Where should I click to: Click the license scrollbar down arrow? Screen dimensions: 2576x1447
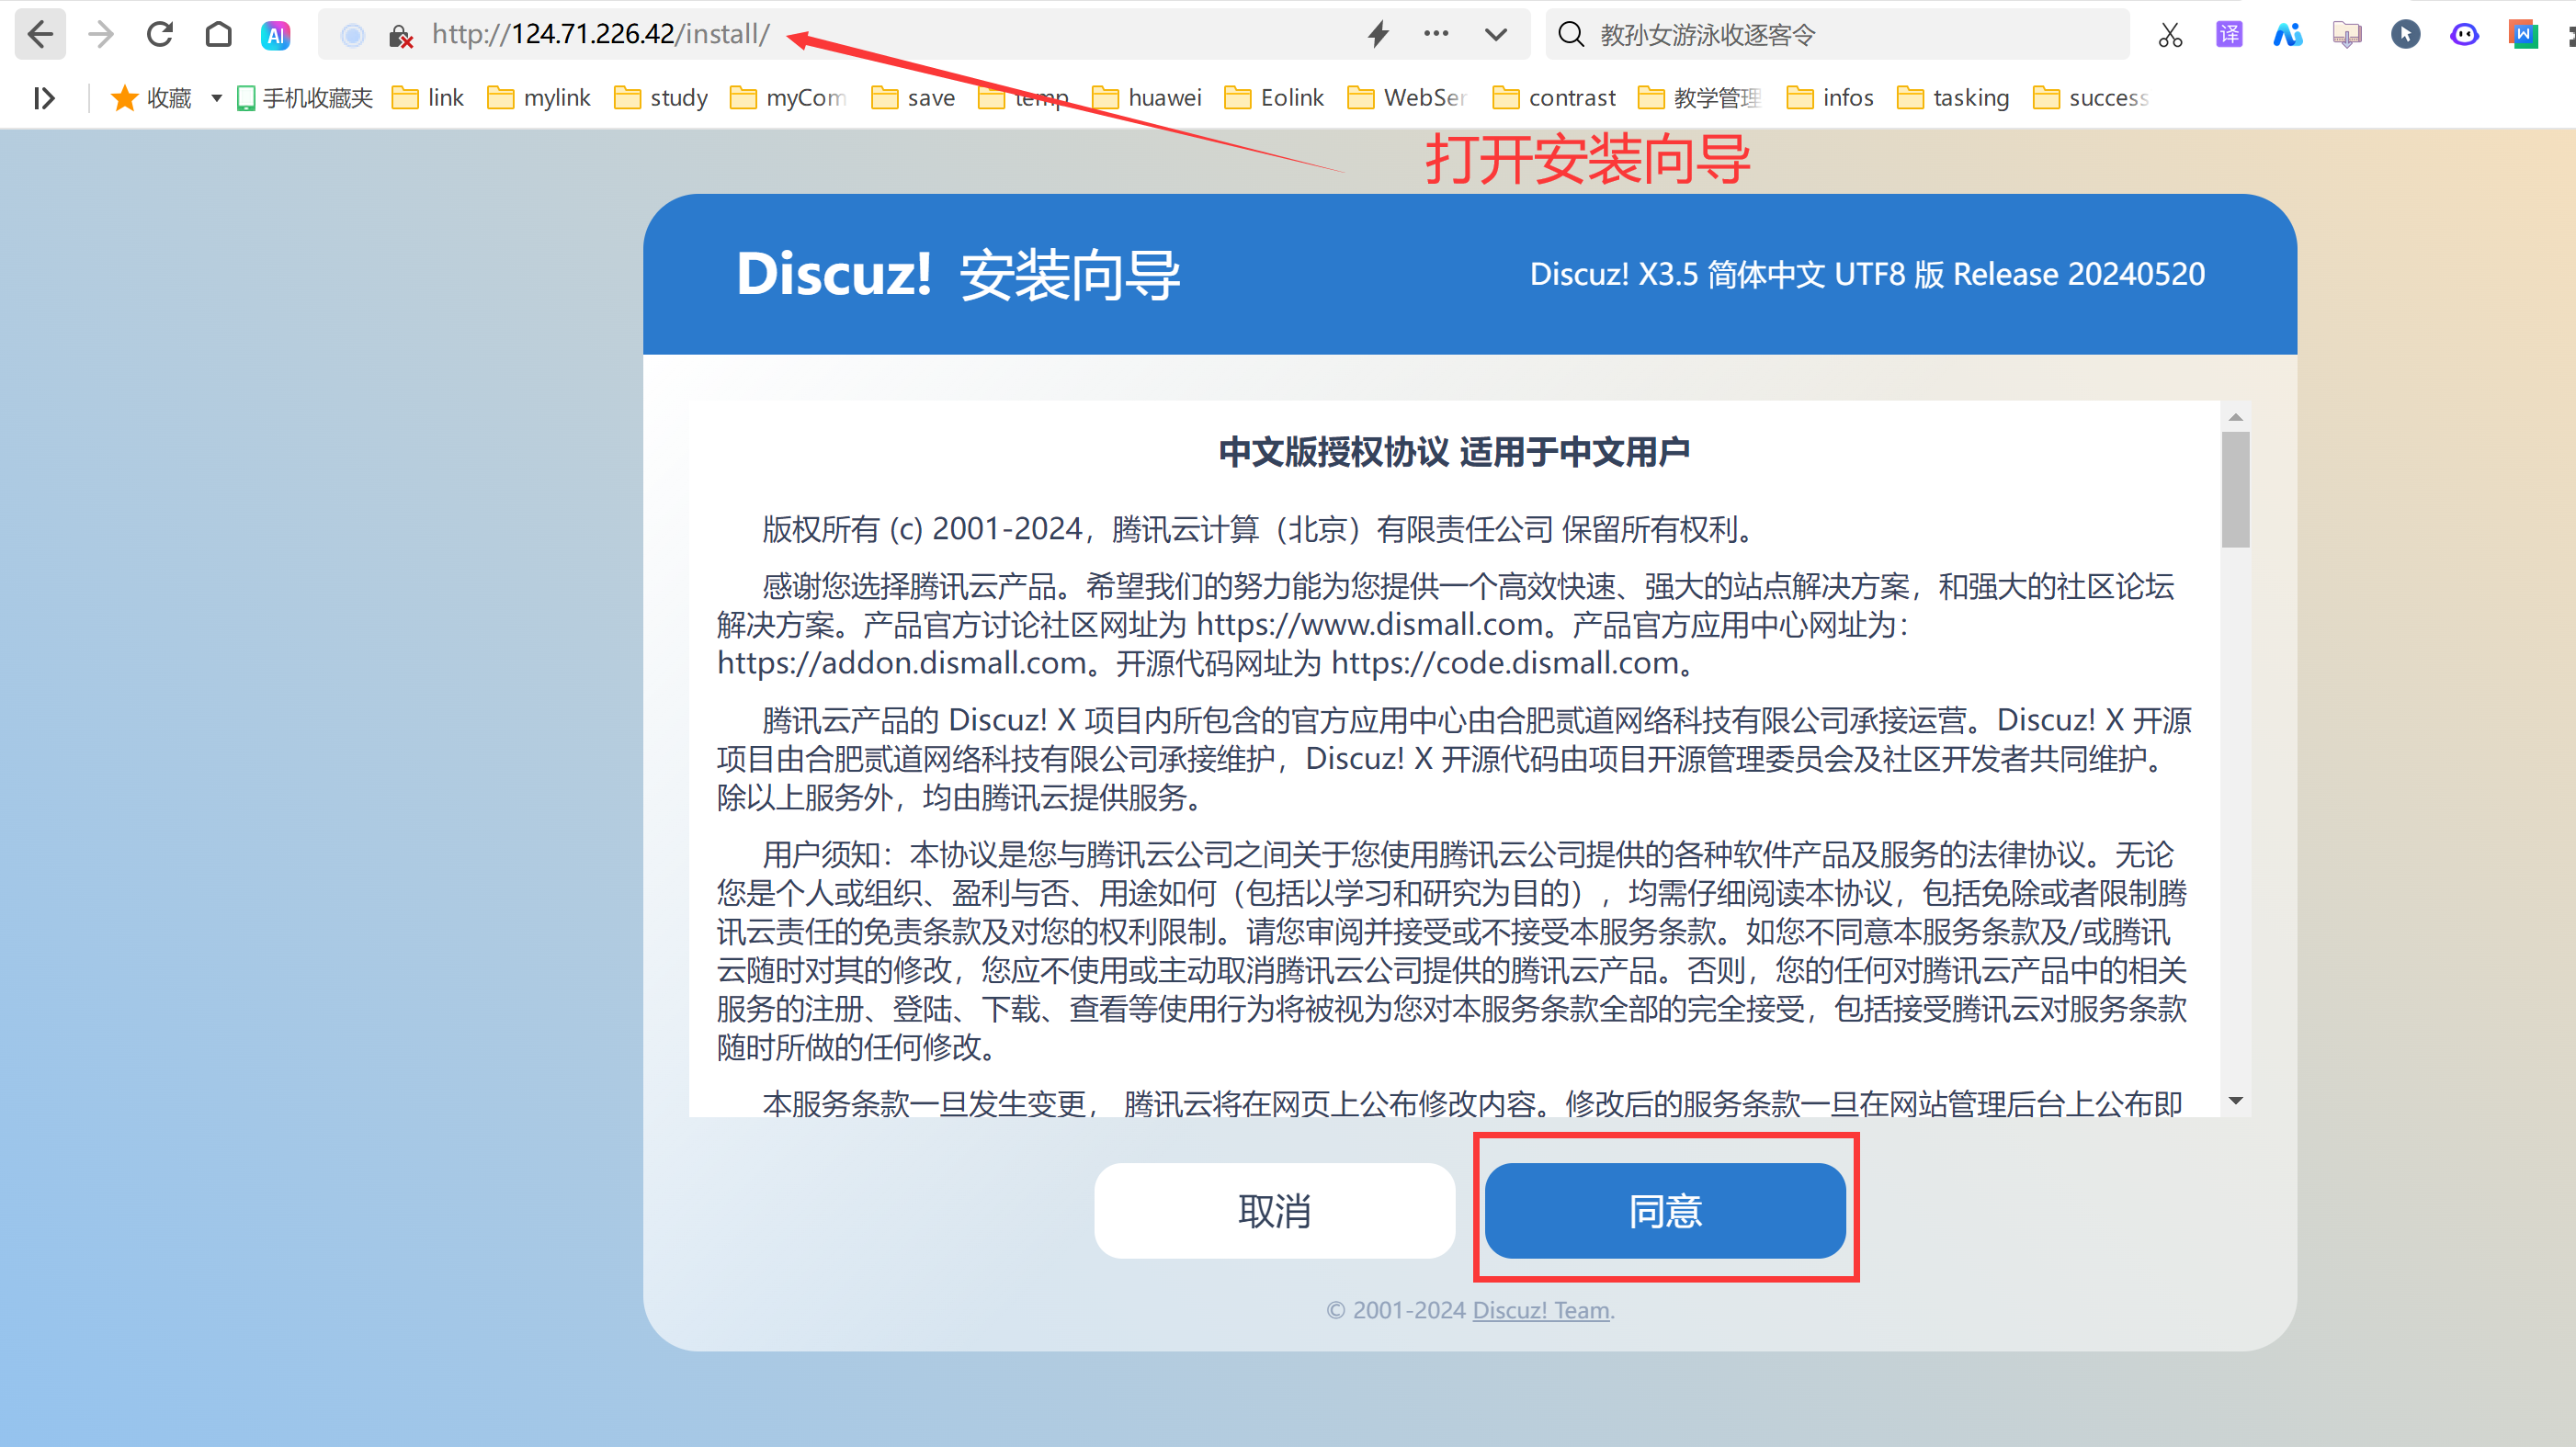pyautogui.click(x=2236, y=1100)
